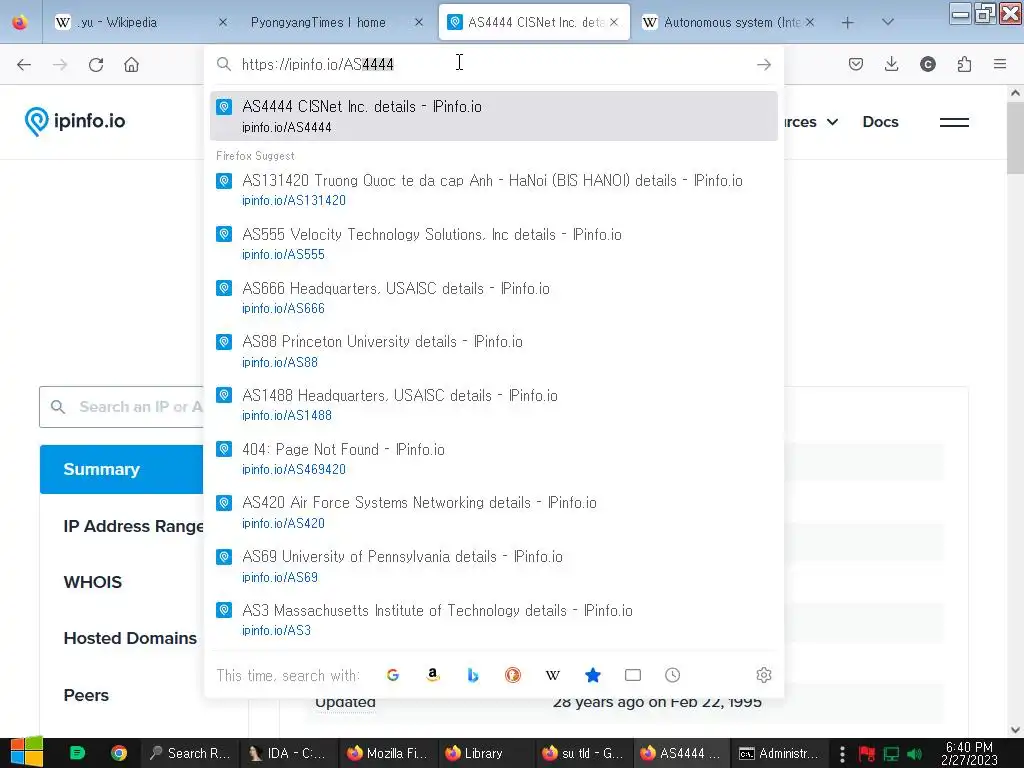Viewport: 1024px width, 768px height.
Task: Open Administrator console from taskbar
Action: tap(780, 753)
